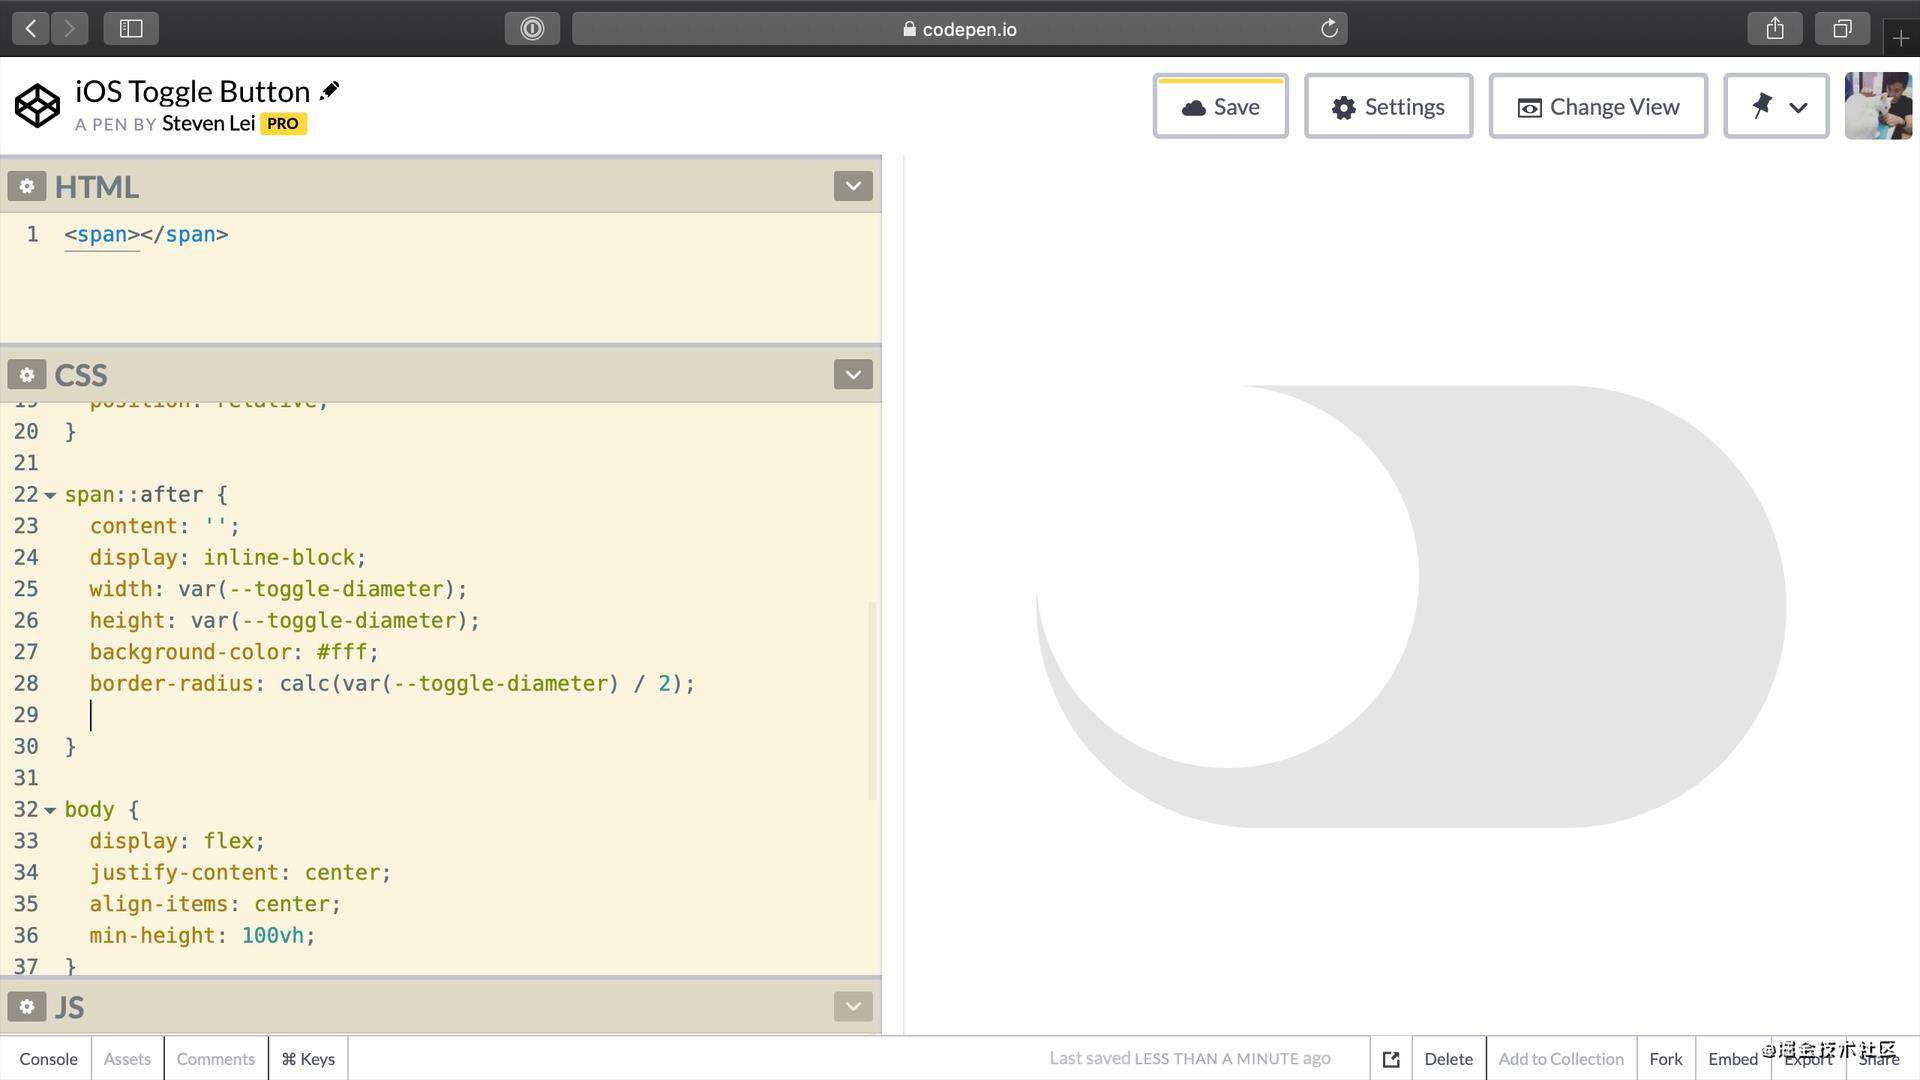Fork this pen

click(x=1666, y=1059)
